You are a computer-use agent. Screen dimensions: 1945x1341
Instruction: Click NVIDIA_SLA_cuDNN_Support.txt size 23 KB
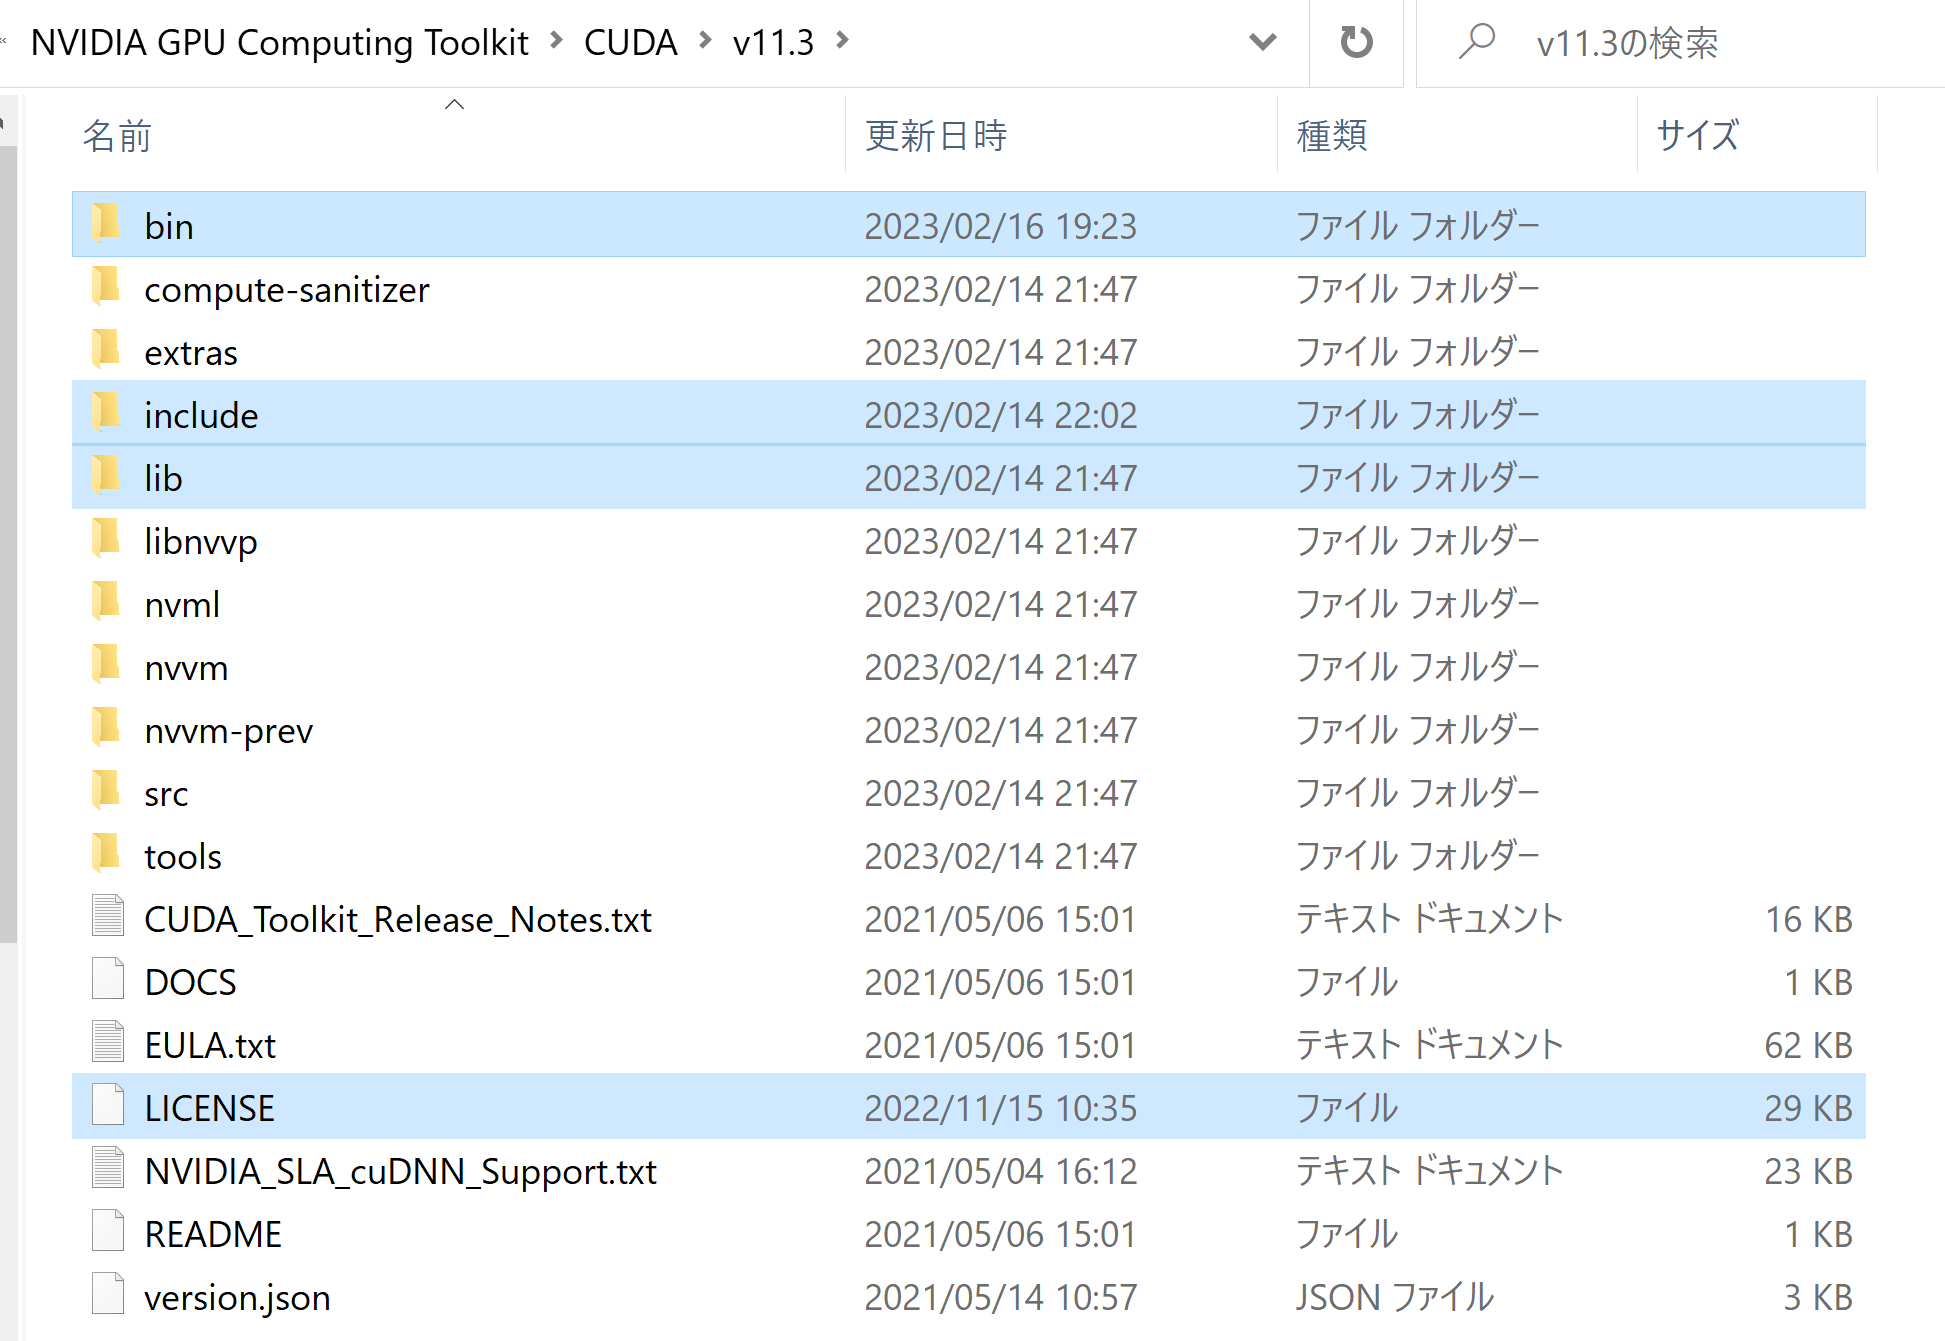tap(1808, 1172)
